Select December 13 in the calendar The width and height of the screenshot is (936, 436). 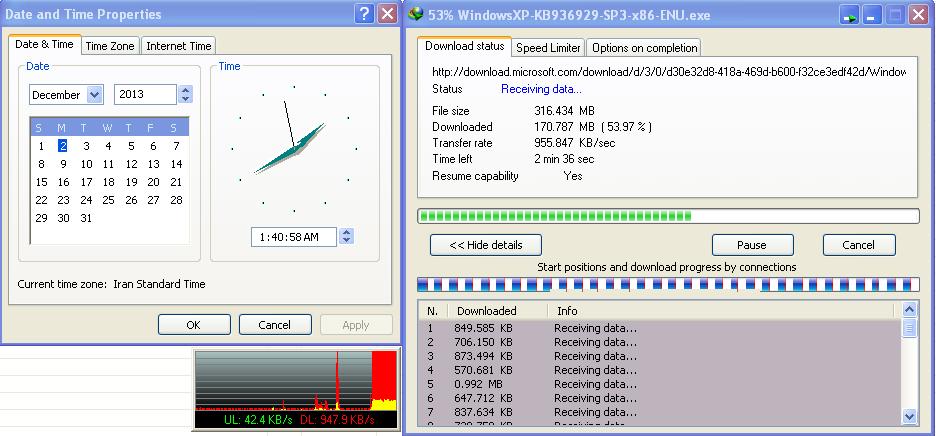pyautogui.click(x=153, y=164)
